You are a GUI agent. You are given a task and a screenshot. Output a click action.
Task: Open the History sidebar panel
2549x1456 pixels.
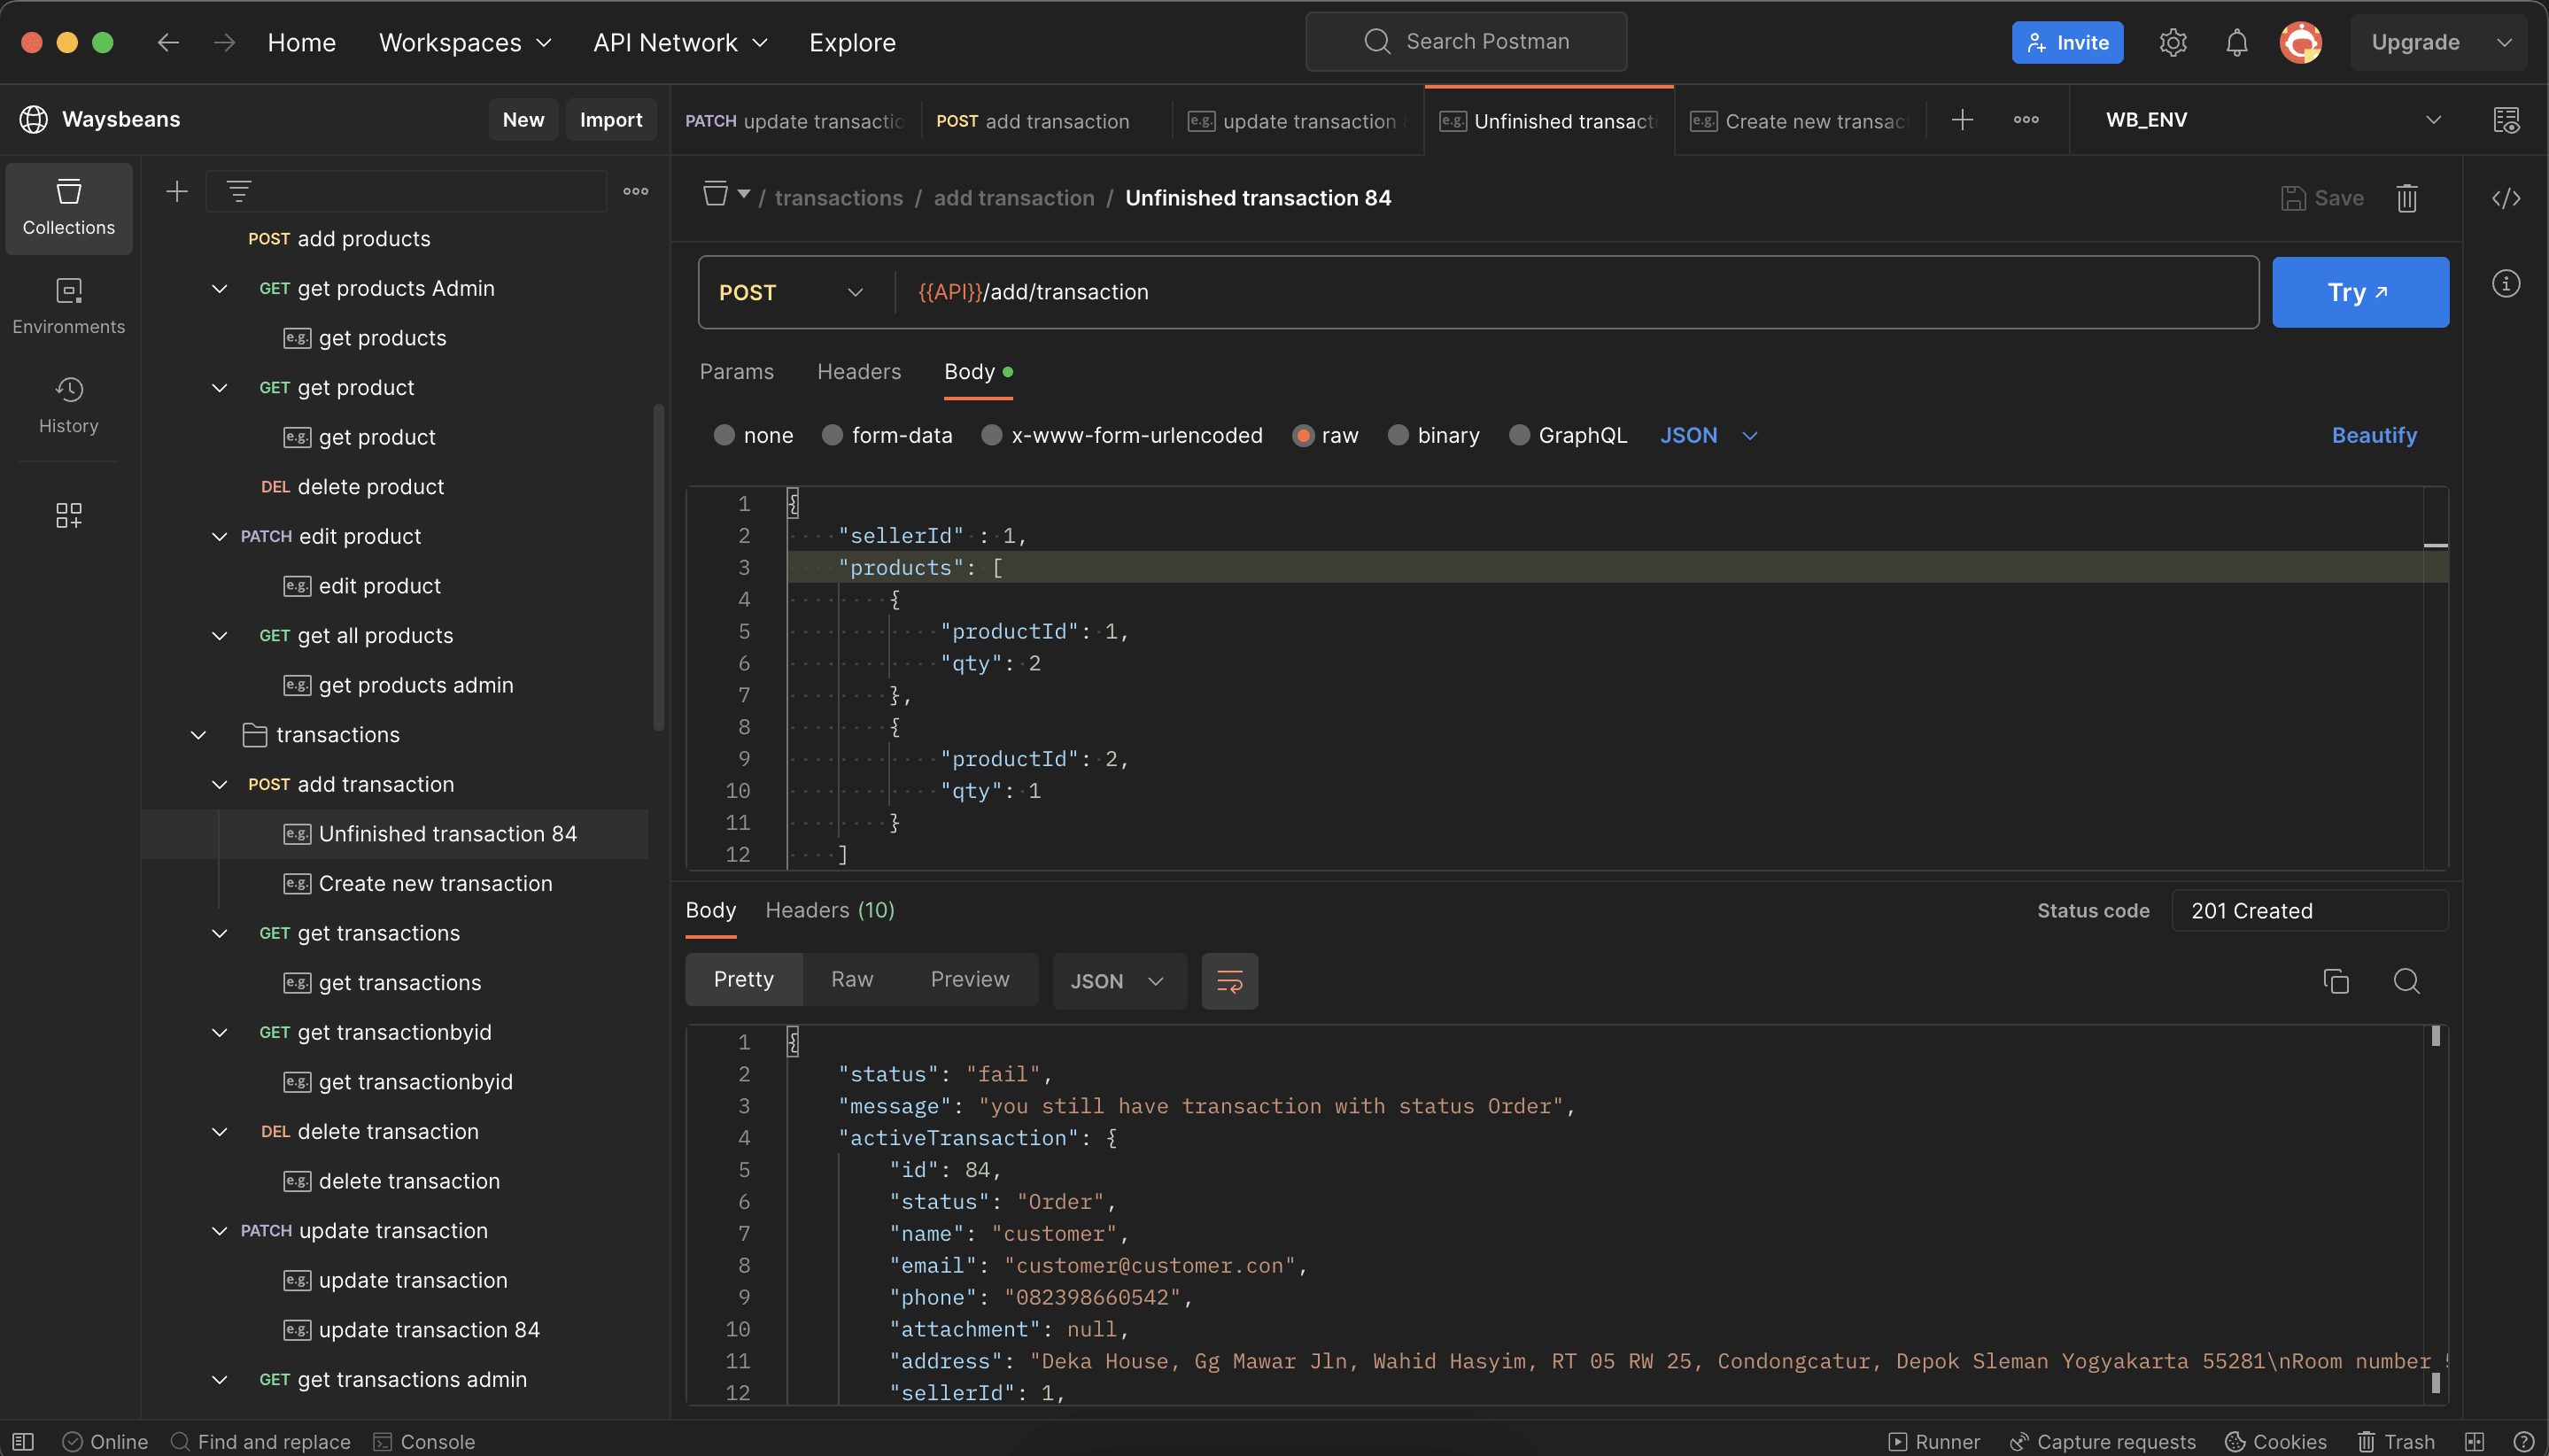pos(68,404)
